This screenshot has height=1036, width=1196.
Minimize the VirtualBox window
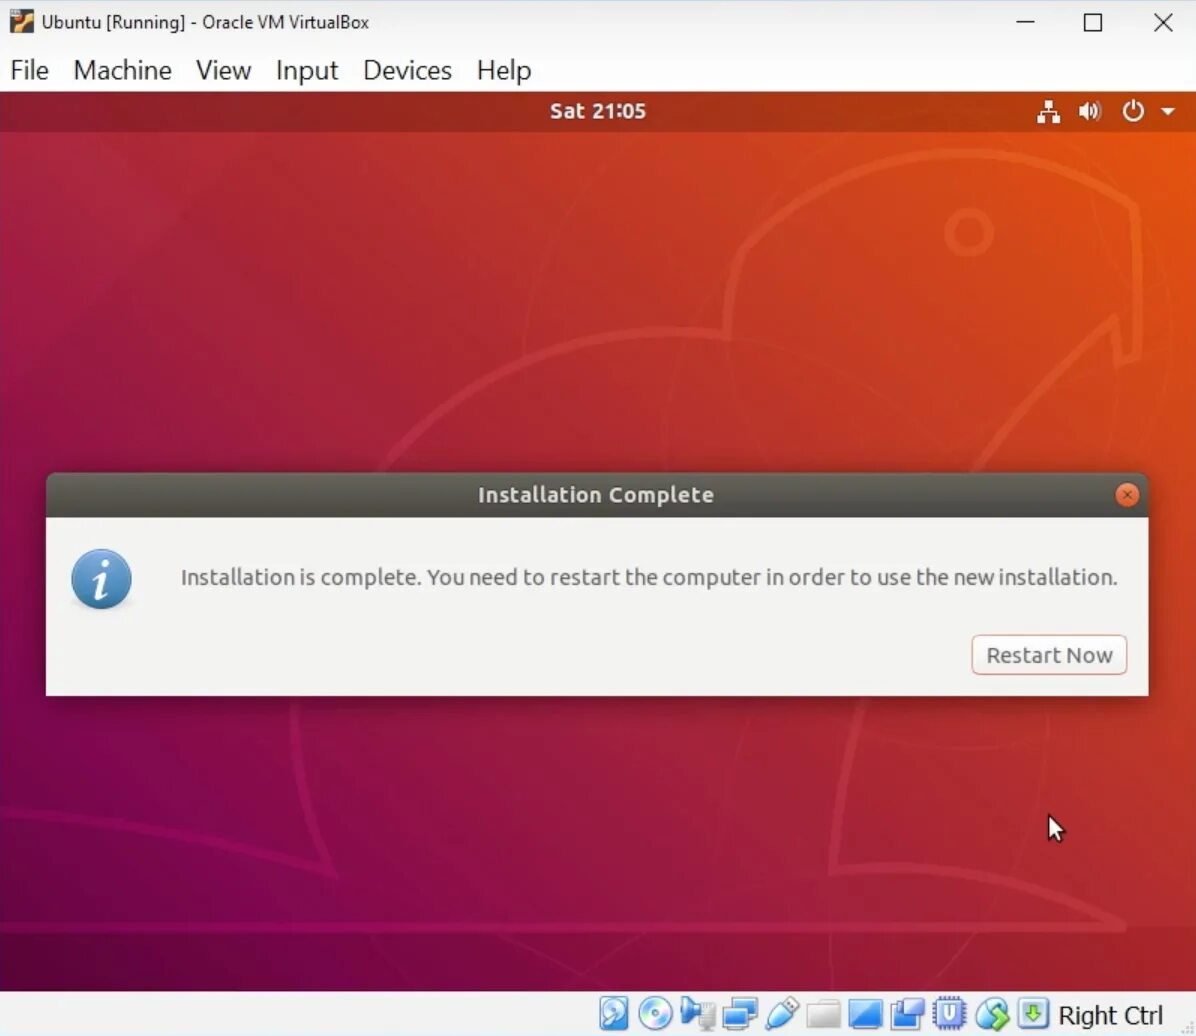(1025, 22)
